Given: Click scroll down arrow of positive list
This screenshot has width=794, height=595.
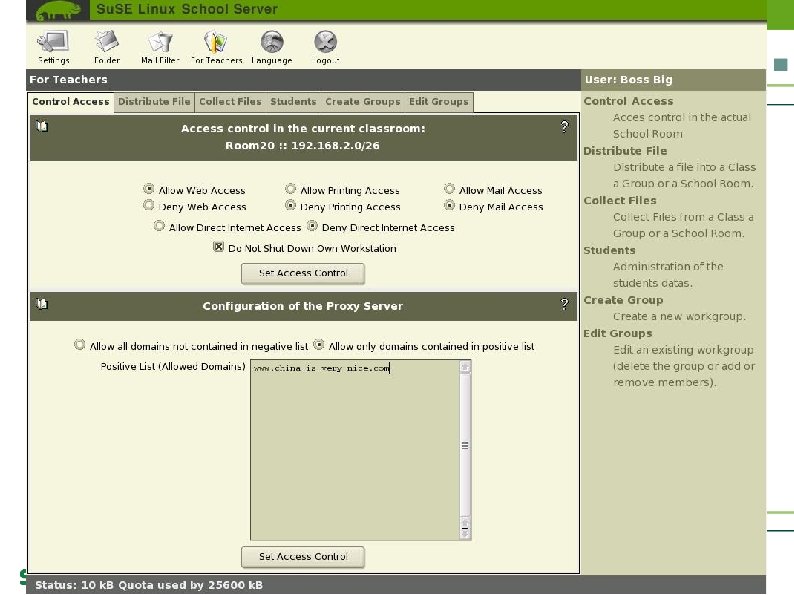Looking at the screenshot, I should coord(465,533).
